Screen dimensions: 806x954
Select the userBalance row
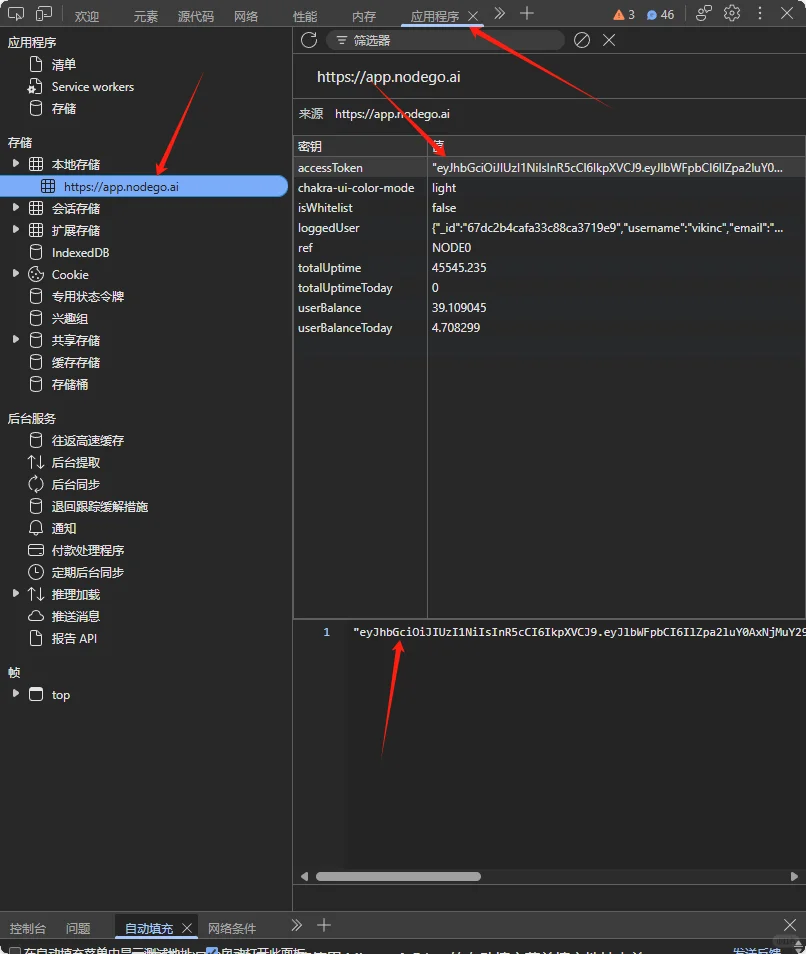point(549,307)
